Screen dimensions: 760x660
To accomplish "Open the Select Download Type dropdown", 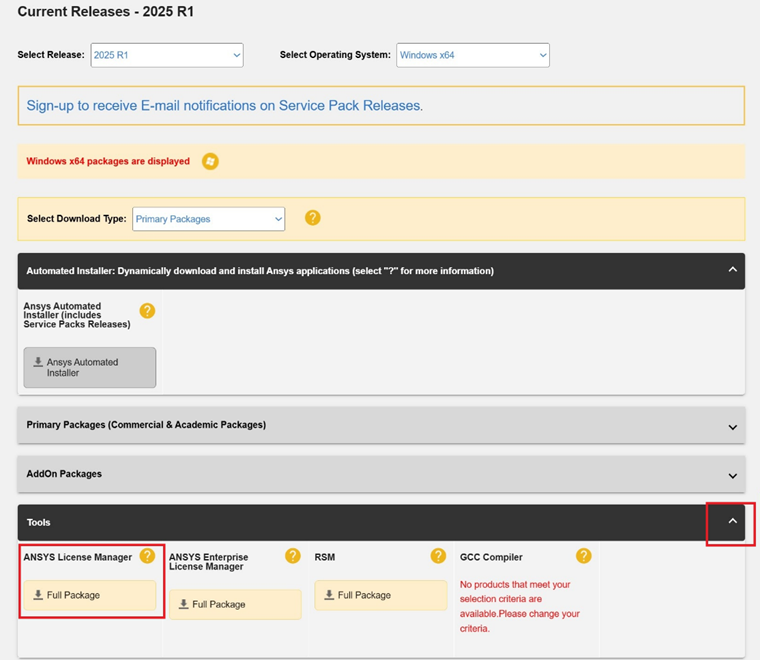I will (209, 219).
